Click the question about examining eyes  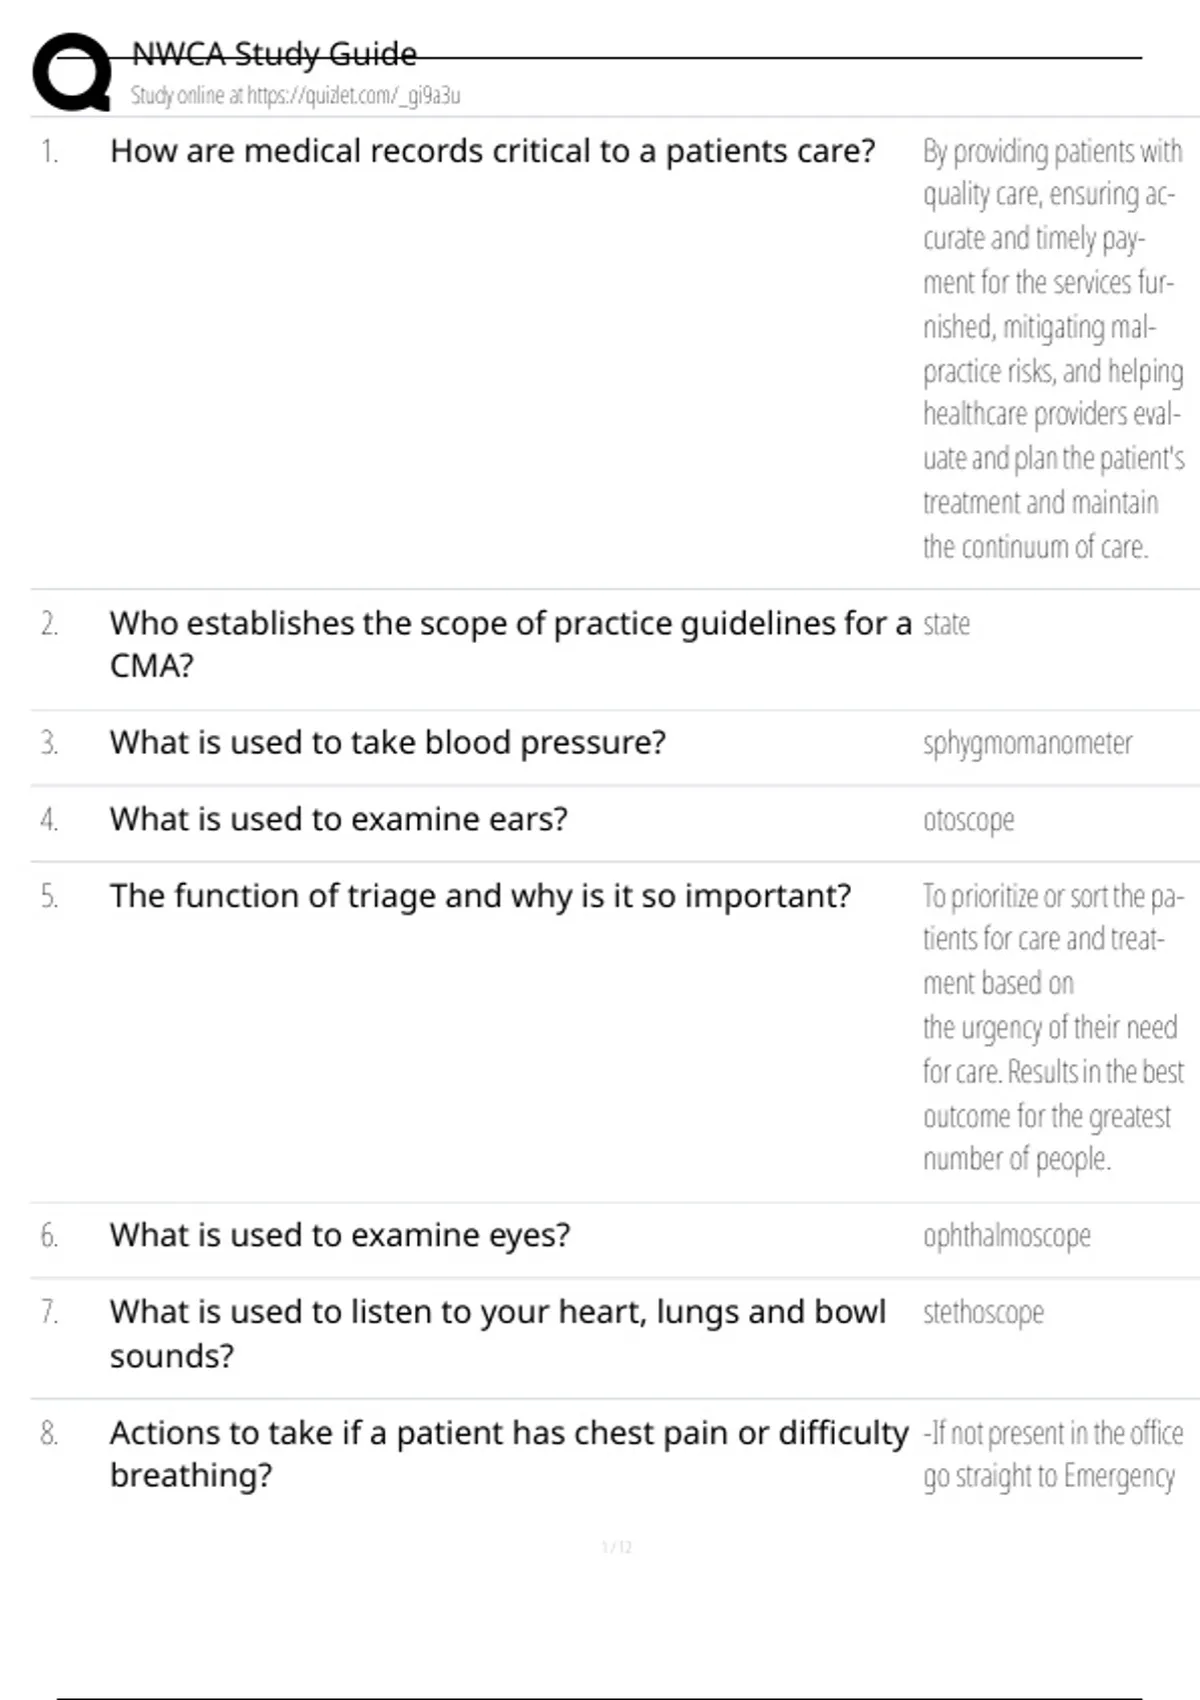click(340, 1236)
